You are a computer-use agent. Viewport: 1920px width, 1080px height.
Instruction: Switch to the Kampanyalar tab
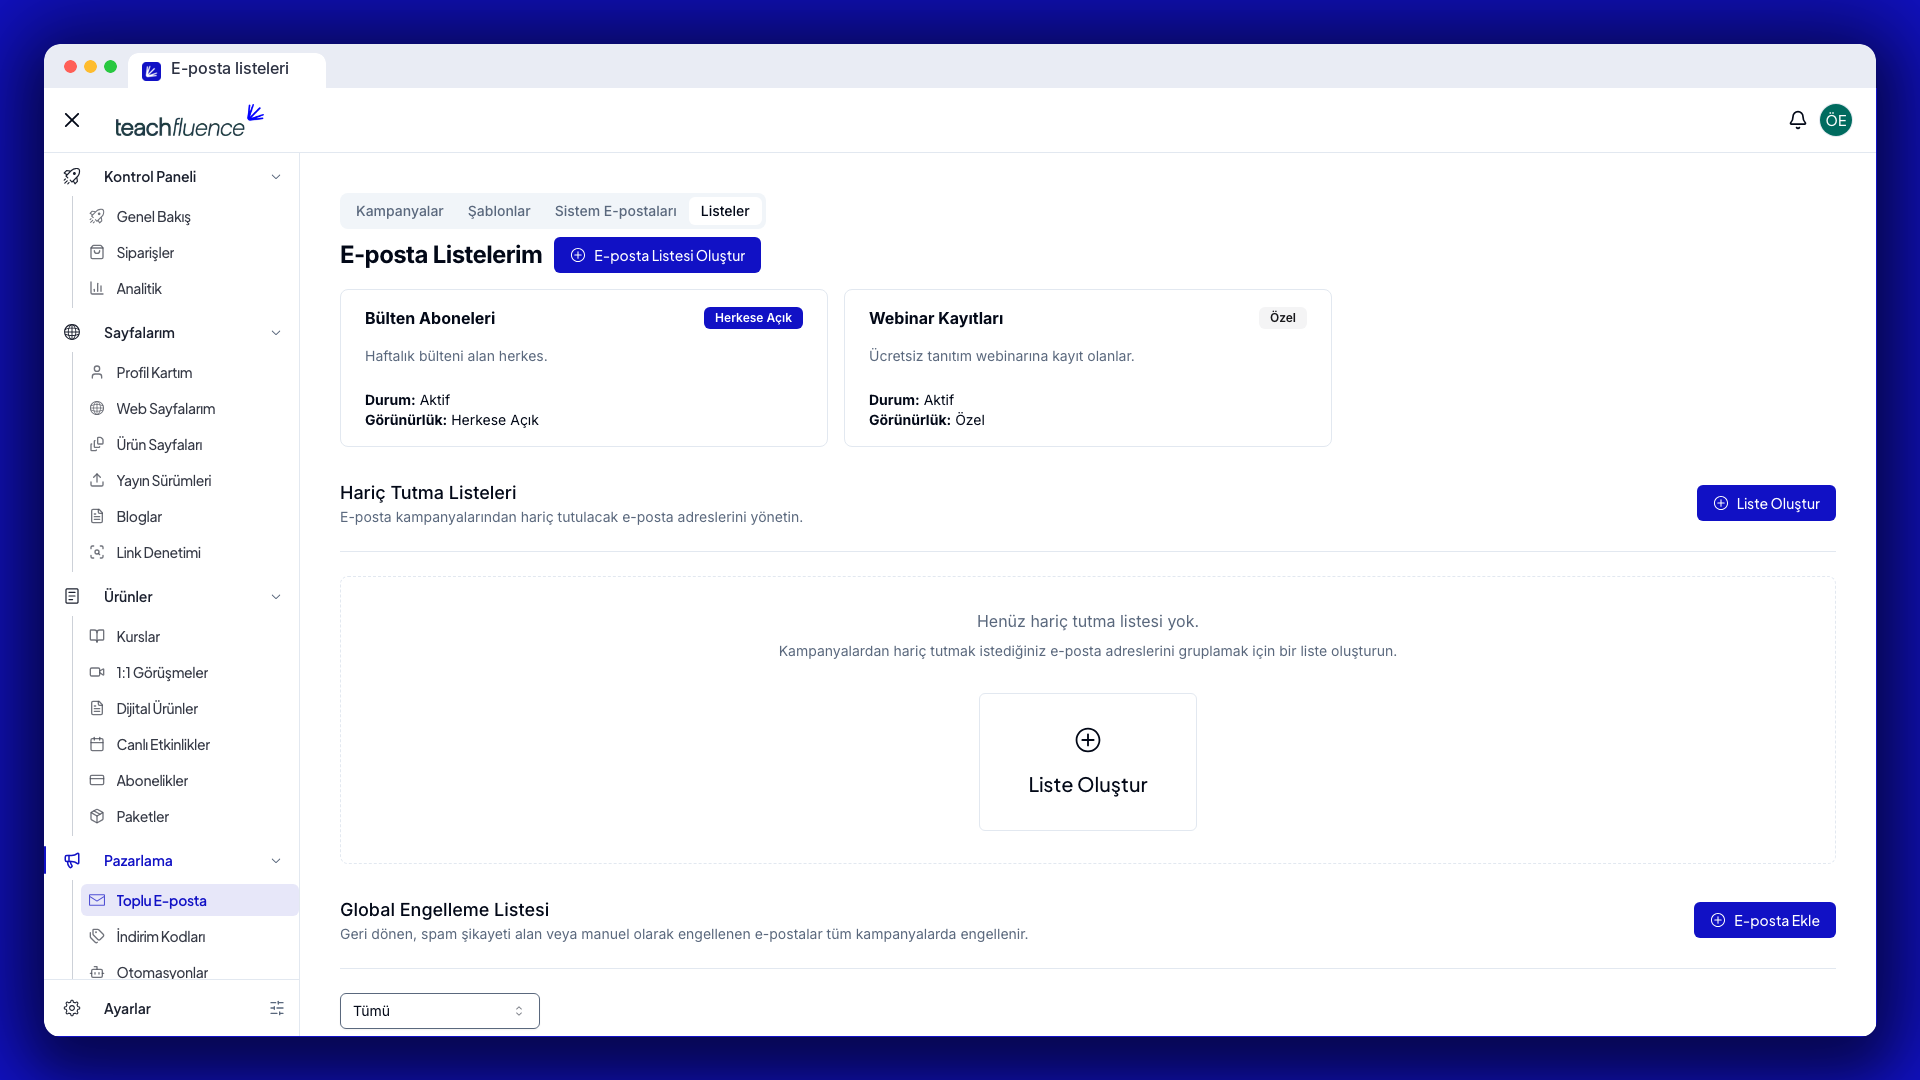click(x=399, y=211)
